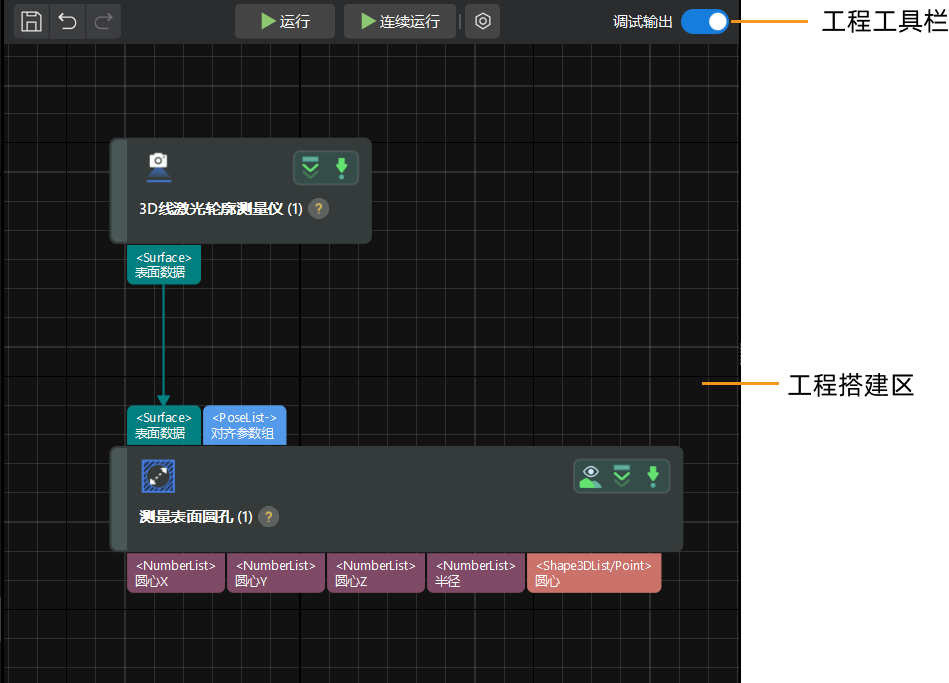Click green download arrow on hole measurement step
Screen dimensions: 949x683
pyautogui.click(x=653, y=476)
